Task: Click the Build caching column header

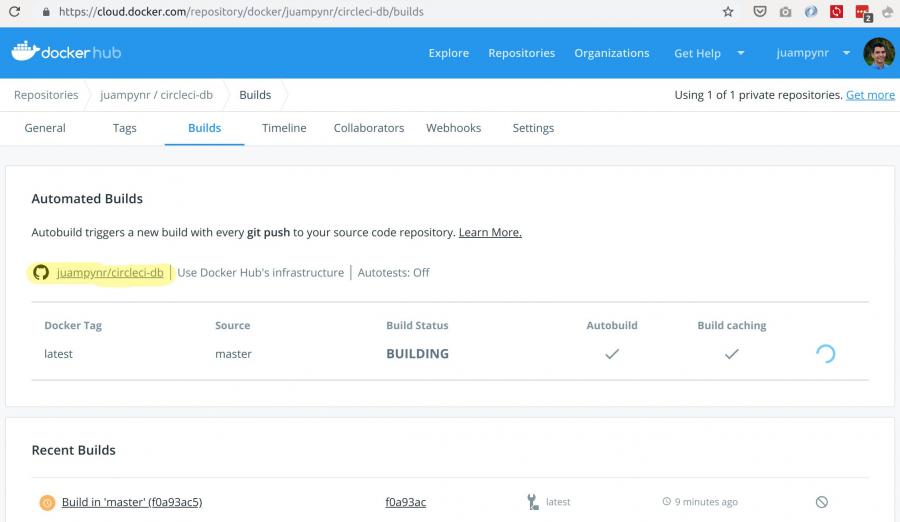Action: click(x=732, y=325)
